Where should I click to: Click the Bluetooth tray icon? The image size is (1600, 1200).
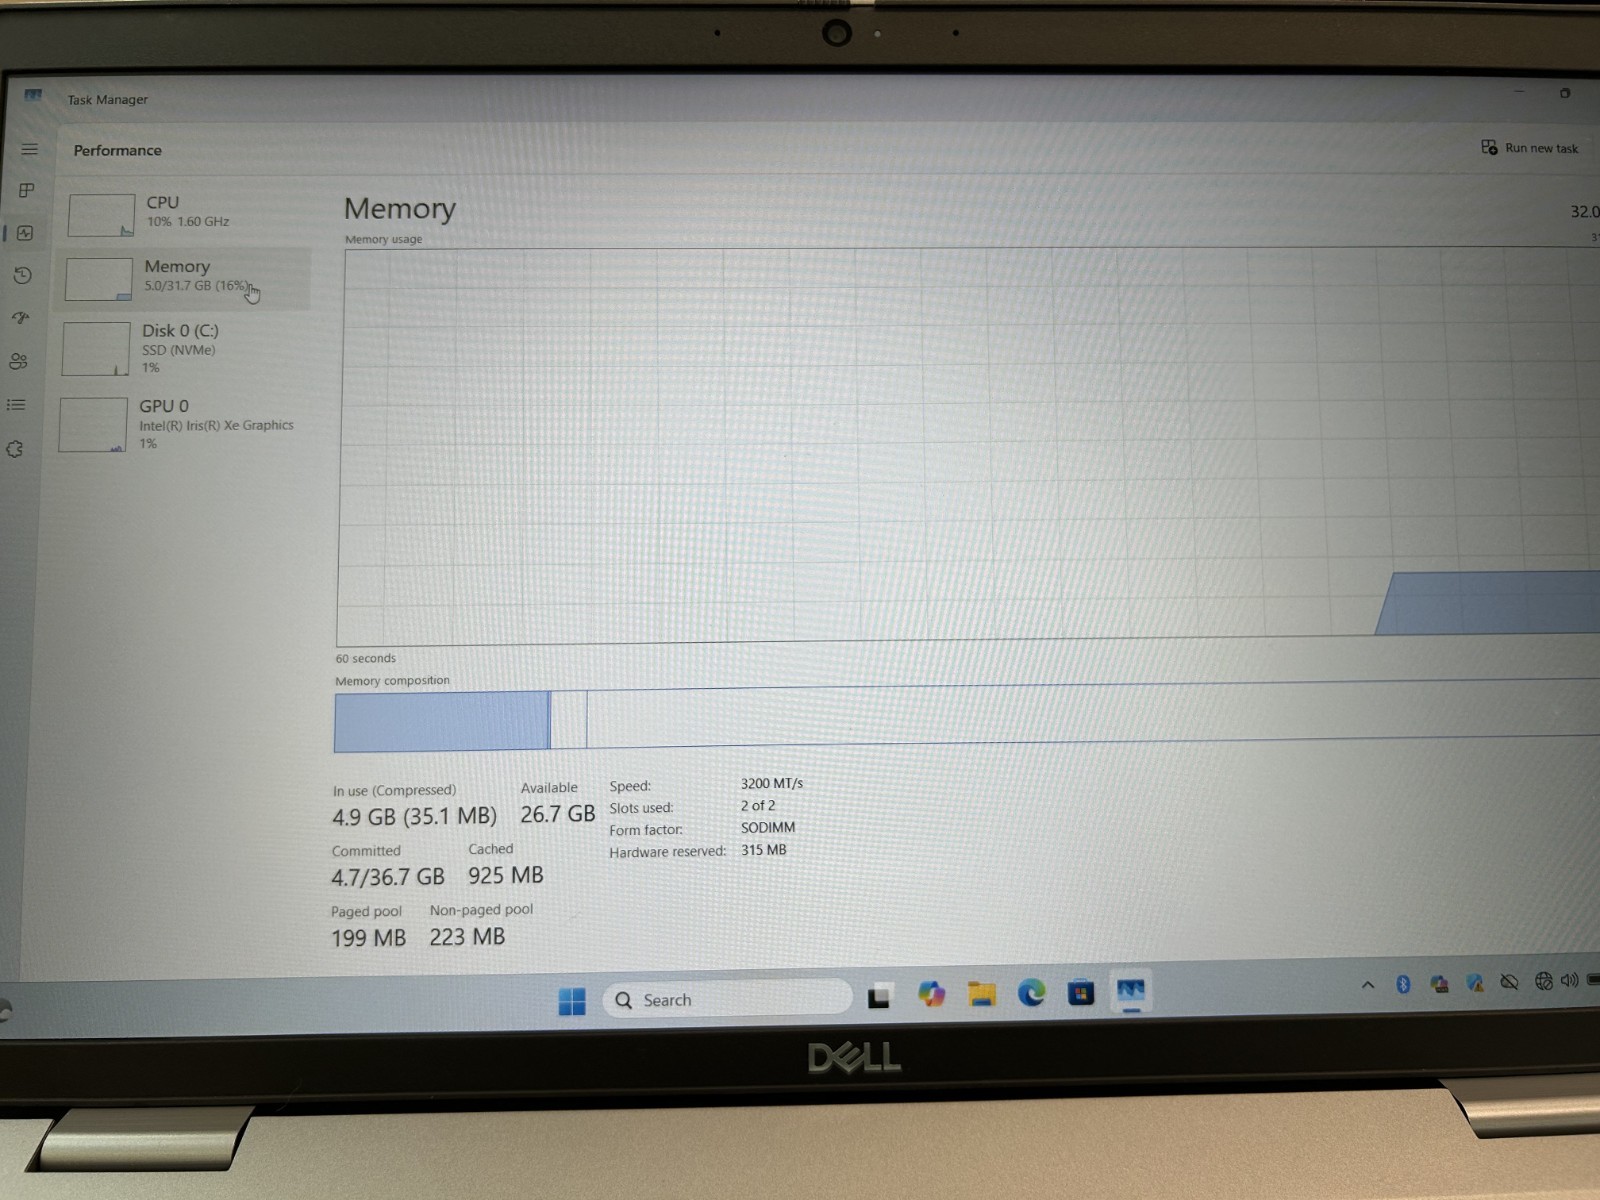coord(1403,984)
